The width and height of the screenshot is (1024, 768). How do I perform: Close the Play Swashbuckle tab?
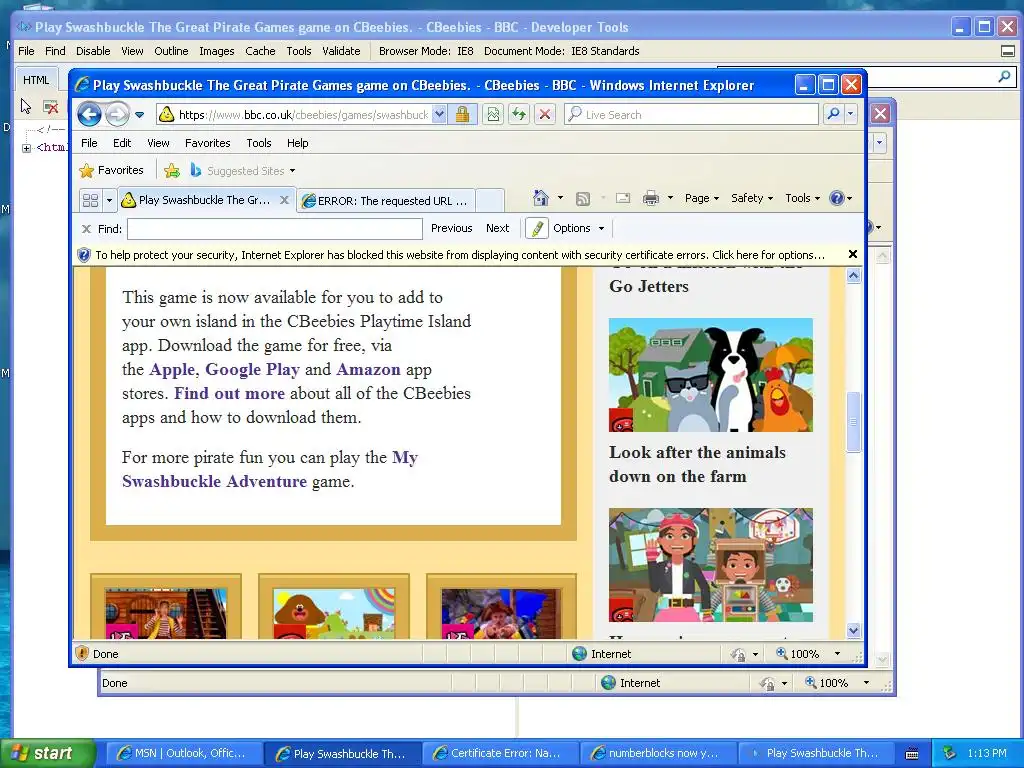284,200
